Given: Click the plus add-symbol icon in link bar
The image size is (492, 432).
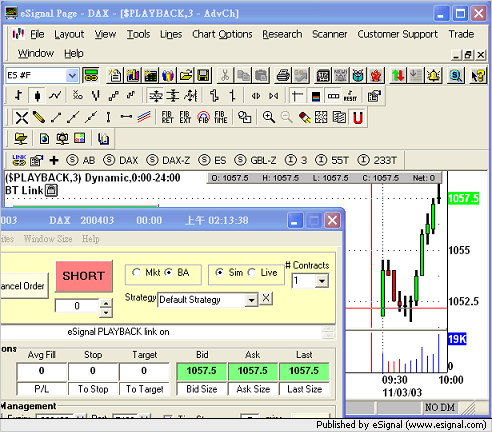Looking at the screenshot, I should click(54, 160).
